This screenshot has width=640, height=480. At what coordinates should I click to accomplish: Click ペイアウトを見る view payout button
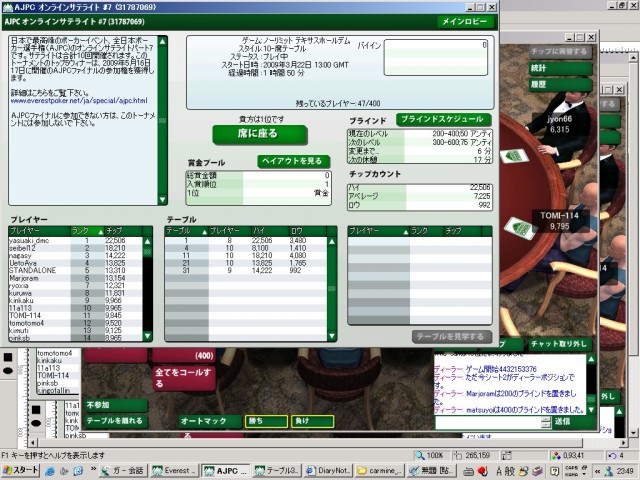293,161
